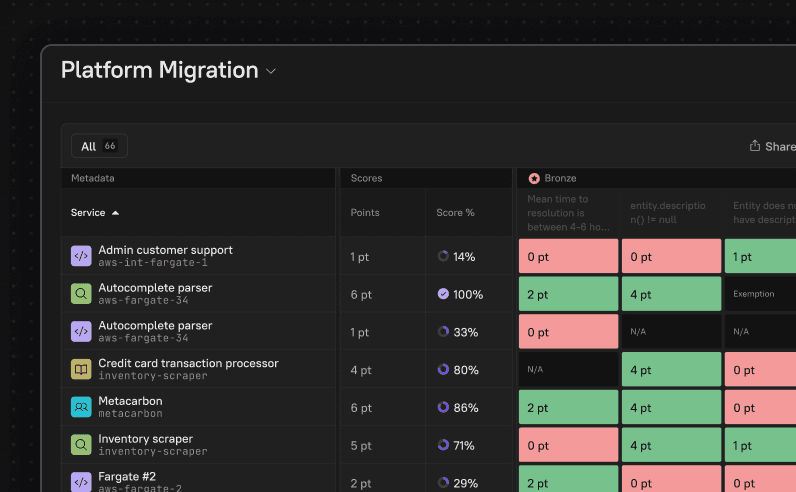Click Credit card transaction processor book icon

click(81, 369)
